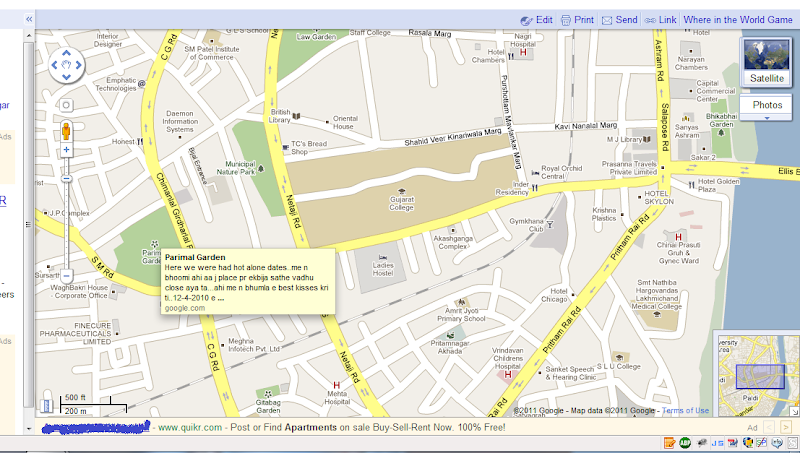800x453 pixels.
Task: Click the Pritamnagar Akhada label
Action: 449,347
